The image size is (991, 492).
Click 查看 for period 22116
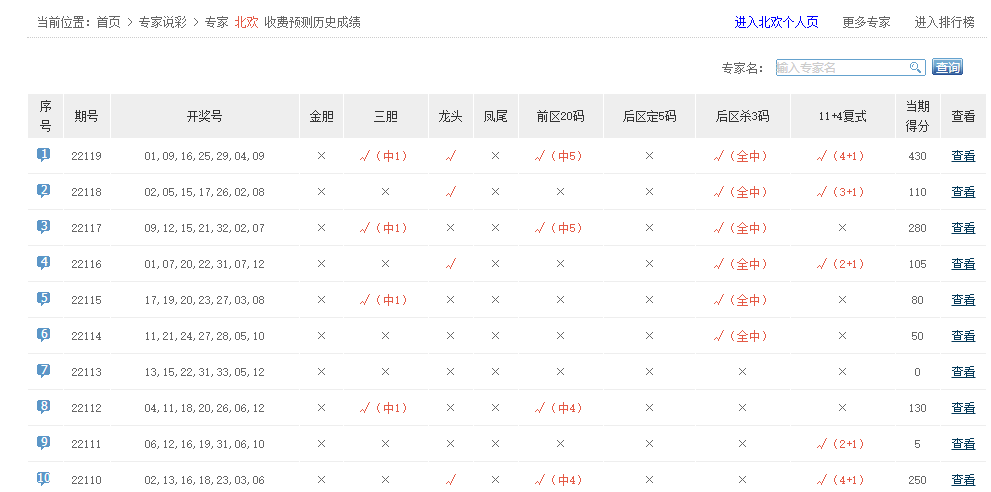pyautogui.click(x=963, y=264)
